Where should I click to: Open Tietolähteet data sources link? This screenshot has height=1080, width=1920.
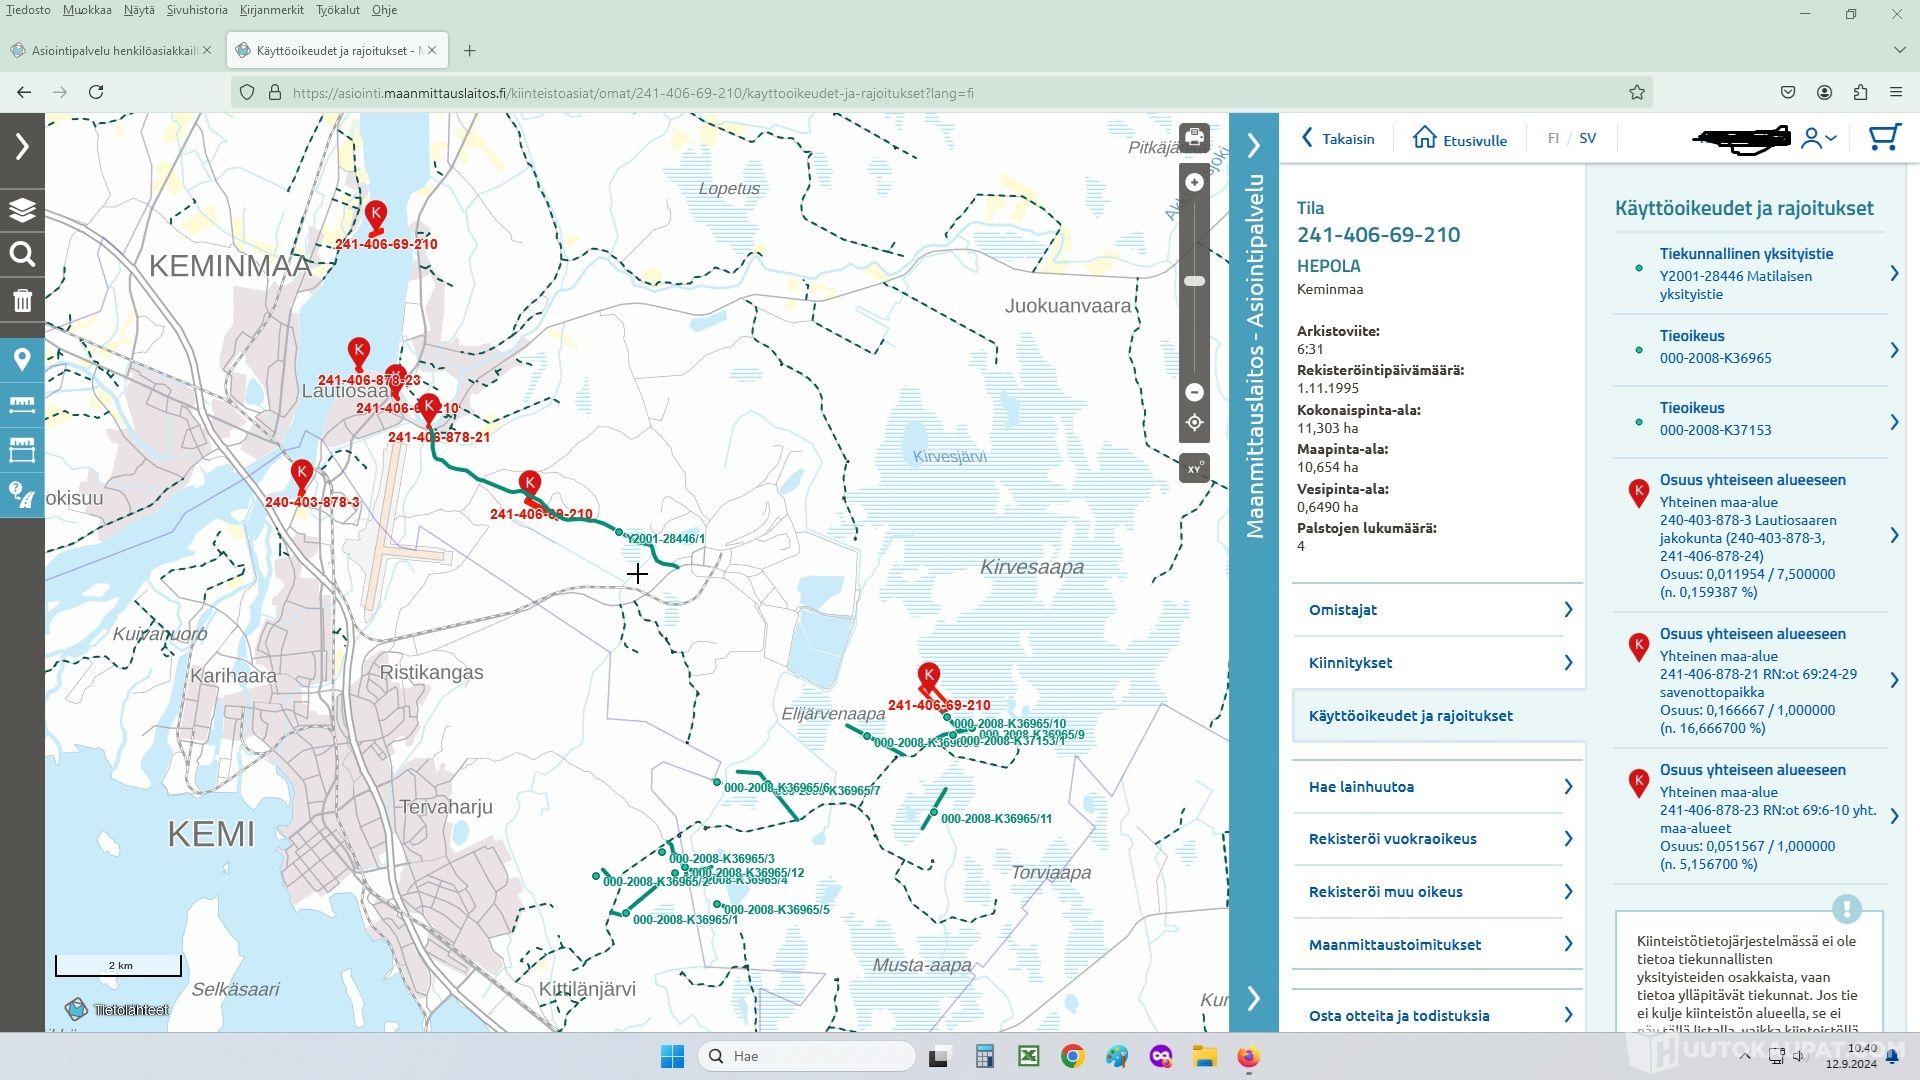118,1010
